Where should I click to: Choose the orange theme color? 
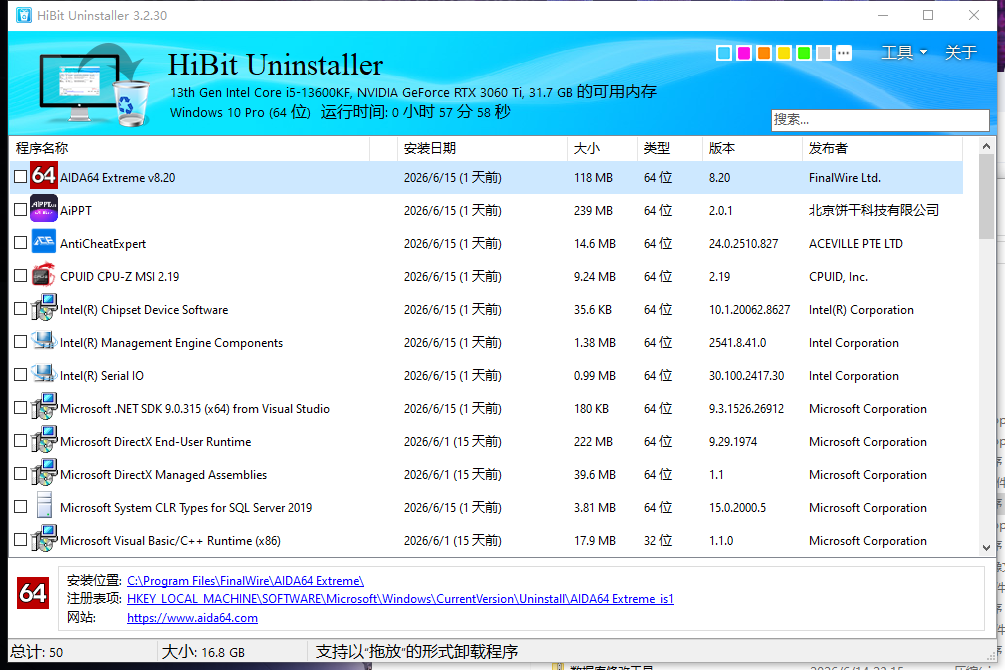pos(764,53)
